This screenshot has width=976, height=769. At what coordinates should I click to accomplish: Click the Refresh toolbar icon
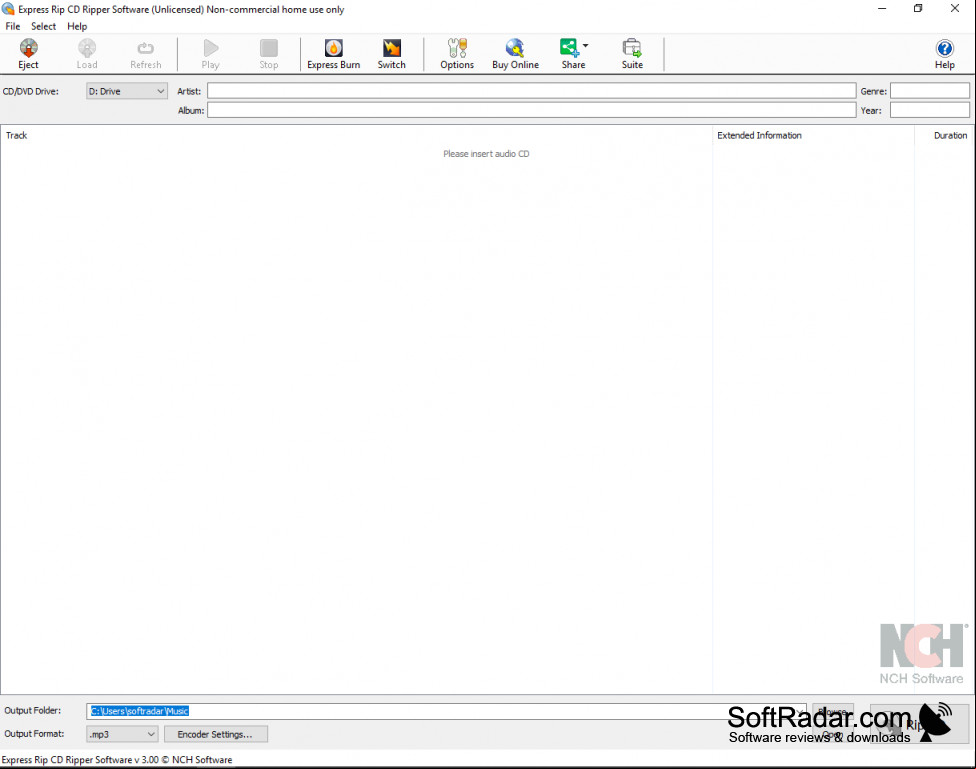pos(146,54)
